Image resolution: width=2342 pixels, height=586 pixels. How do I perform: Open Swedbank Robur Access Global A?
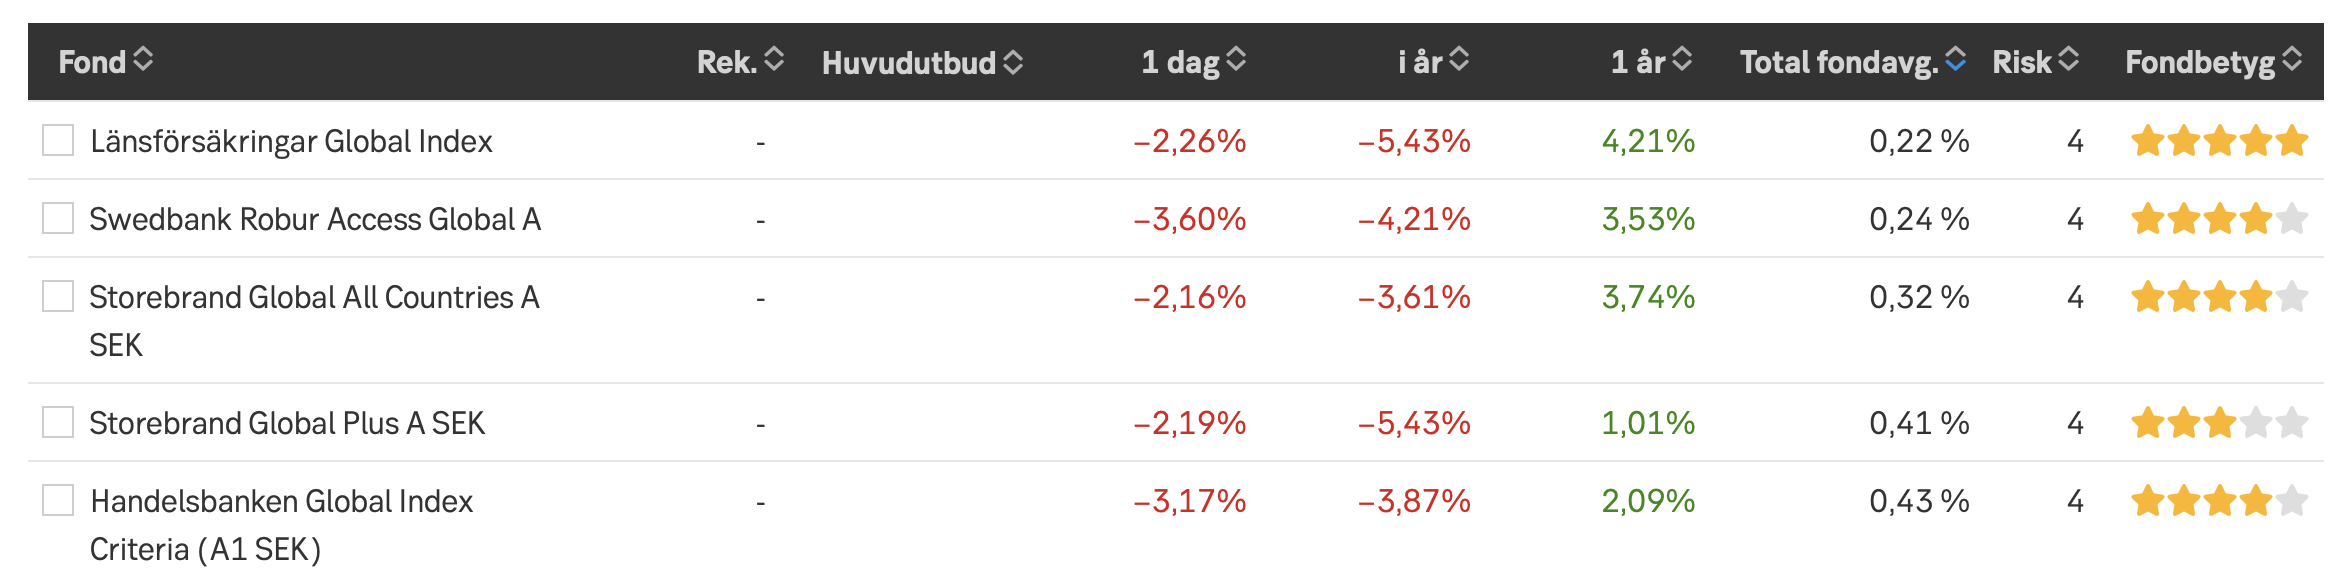315,220
